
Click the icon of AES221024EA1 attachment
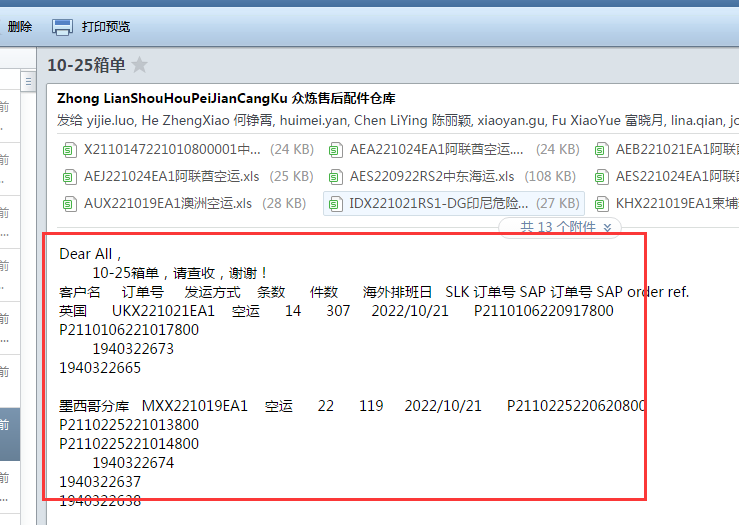pos(601,177)
